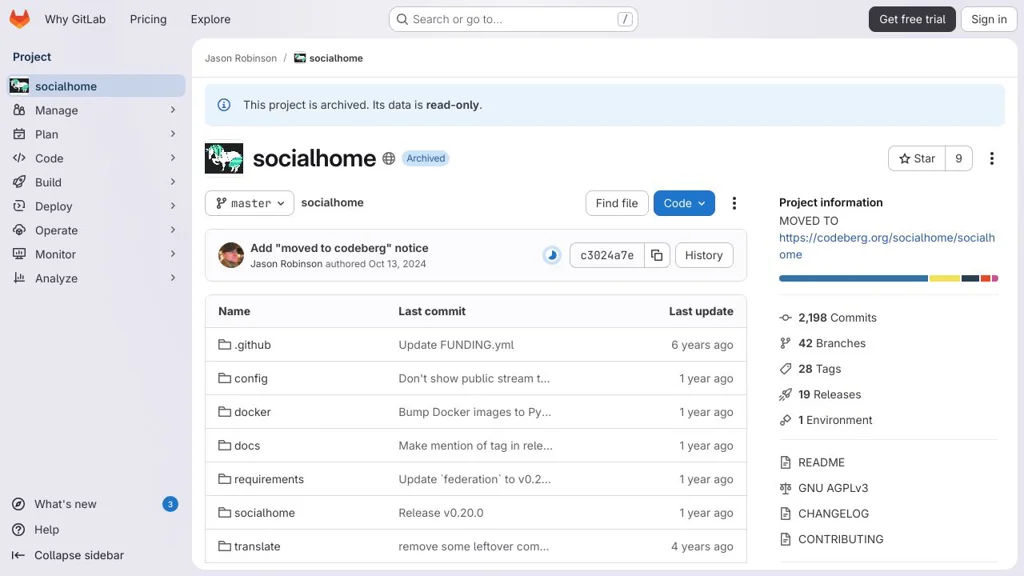Open the docker folder
The height and width of the screenshot is (576, 1024).
point(252,412)
